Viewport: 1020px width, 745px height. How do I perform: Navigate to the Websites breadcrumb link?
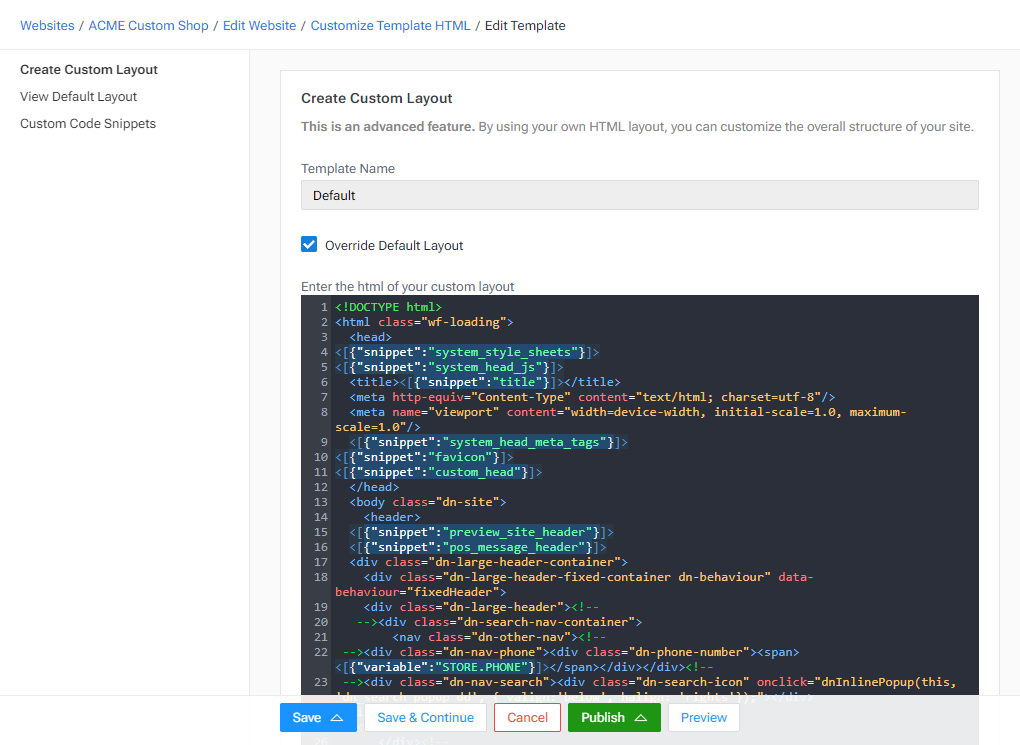(x=47, y=25)
